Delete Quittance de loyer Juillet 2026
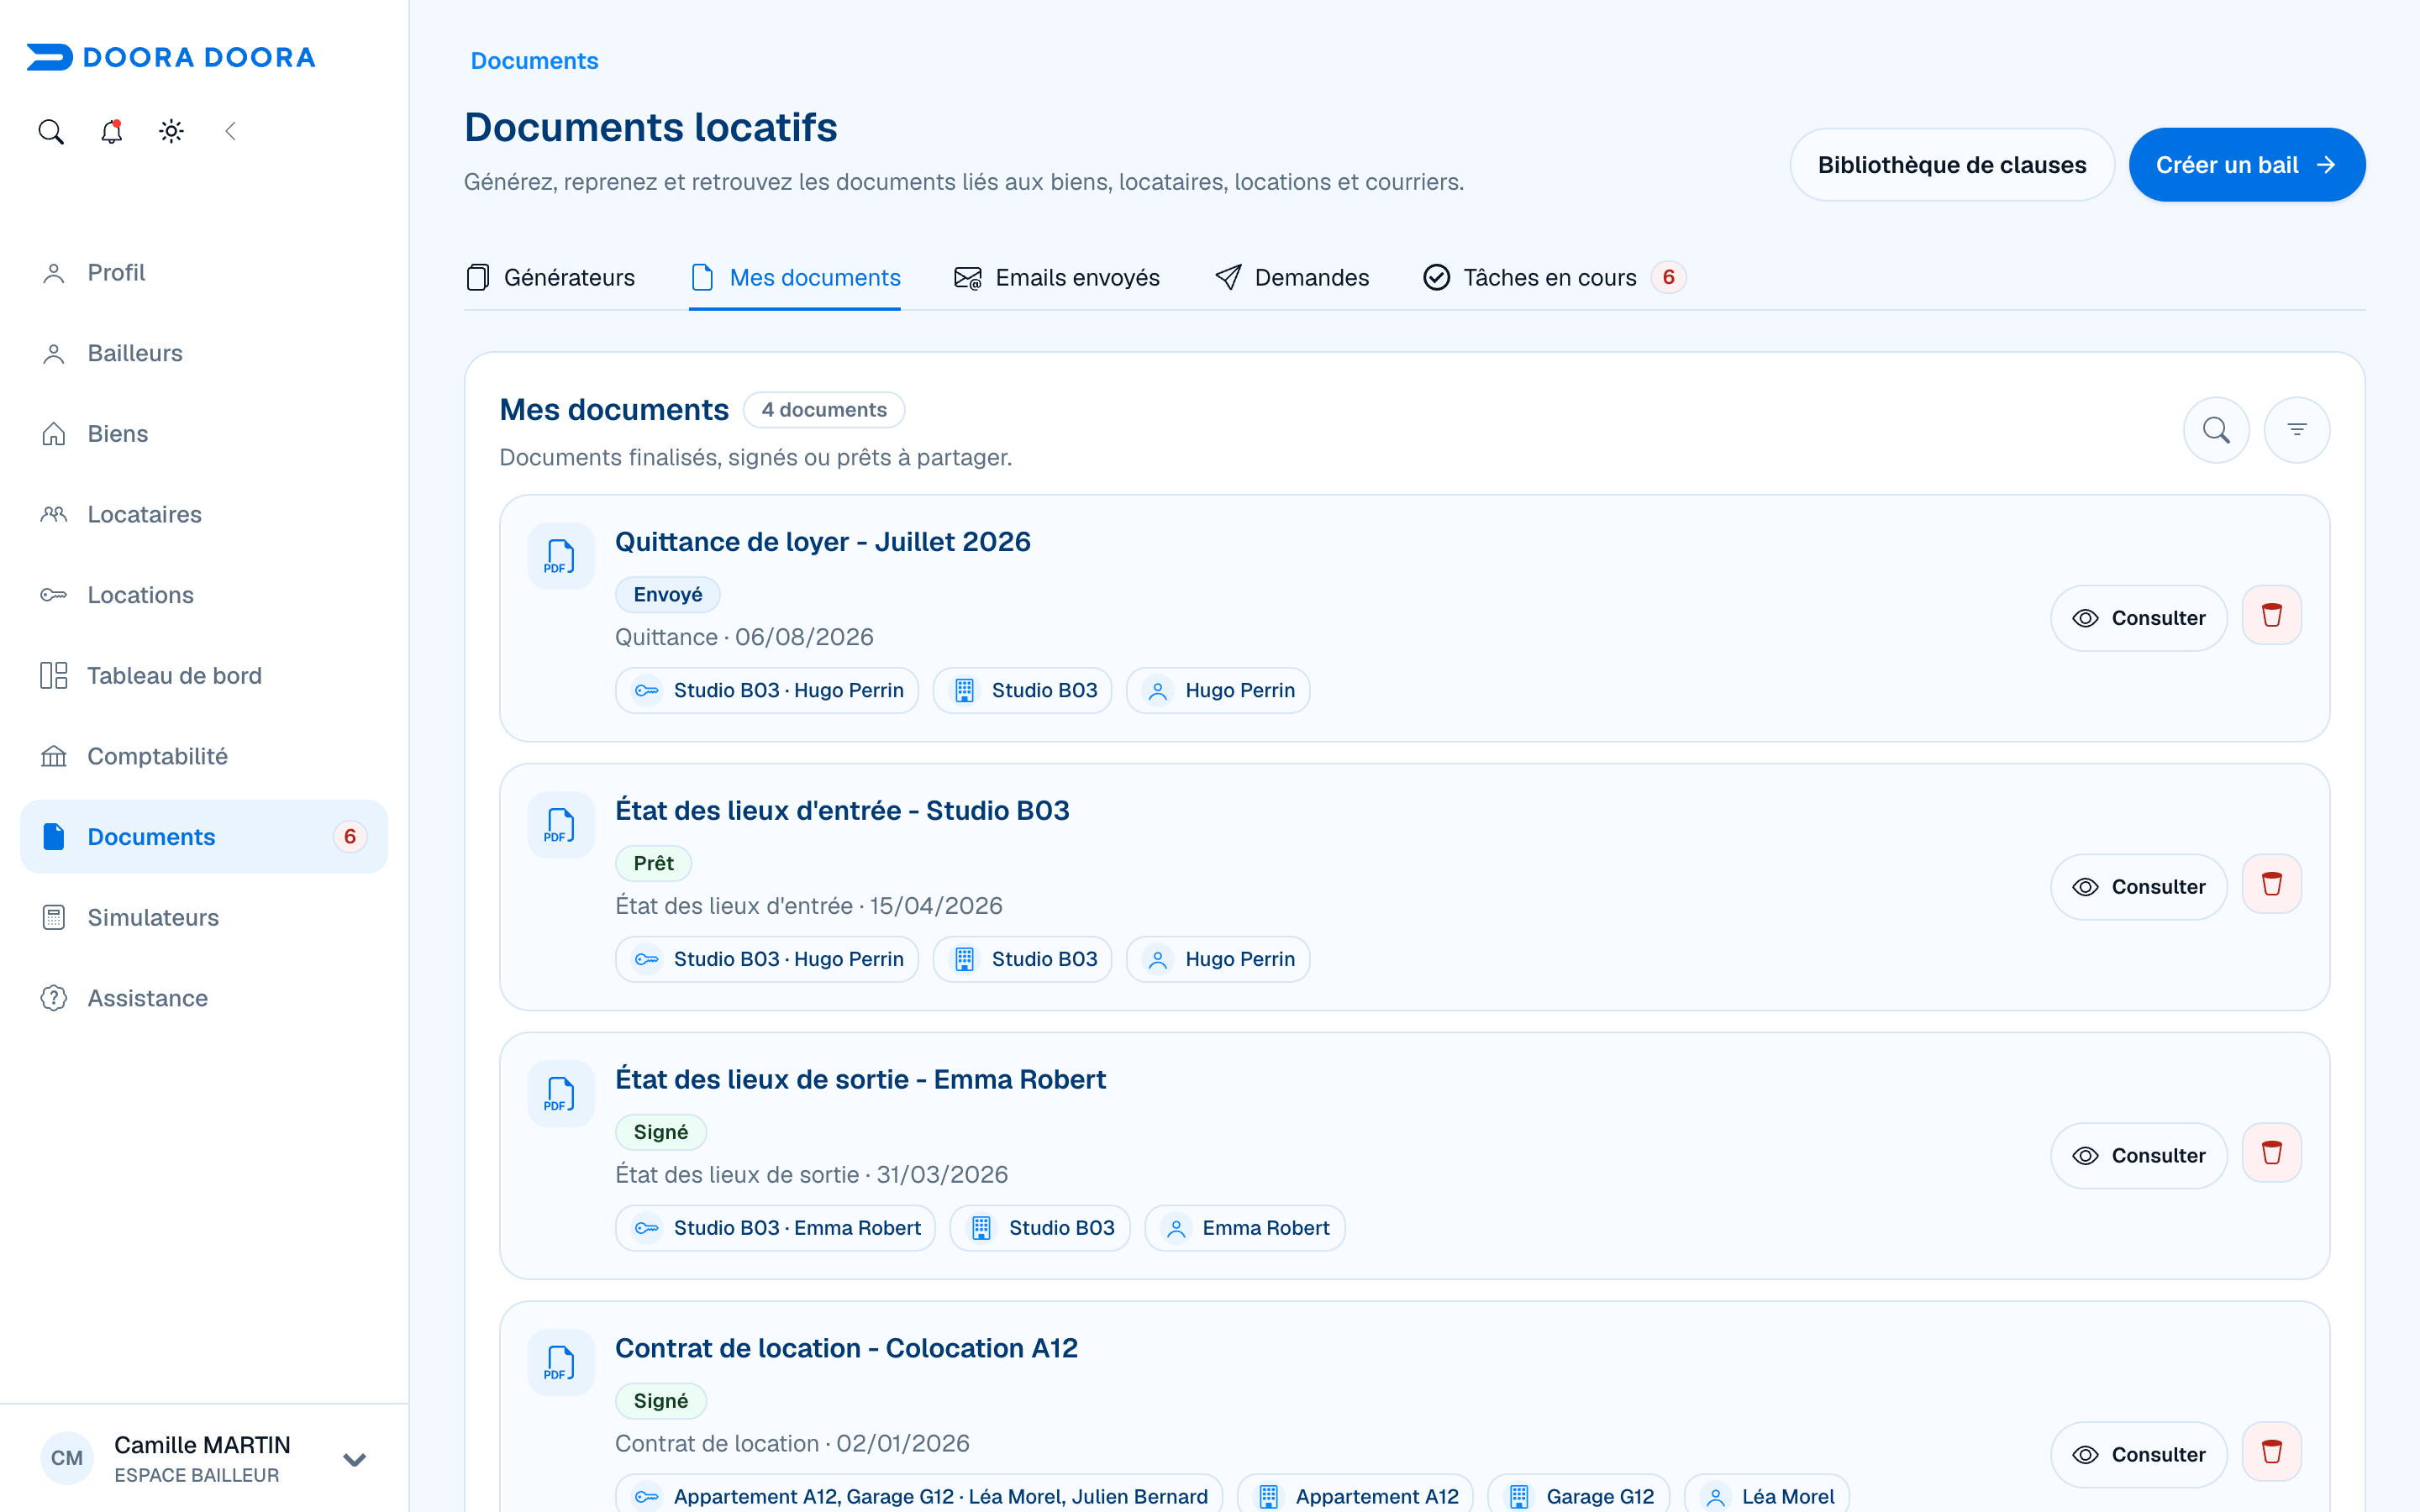2420x1512 pixels. coord(2272,616)
